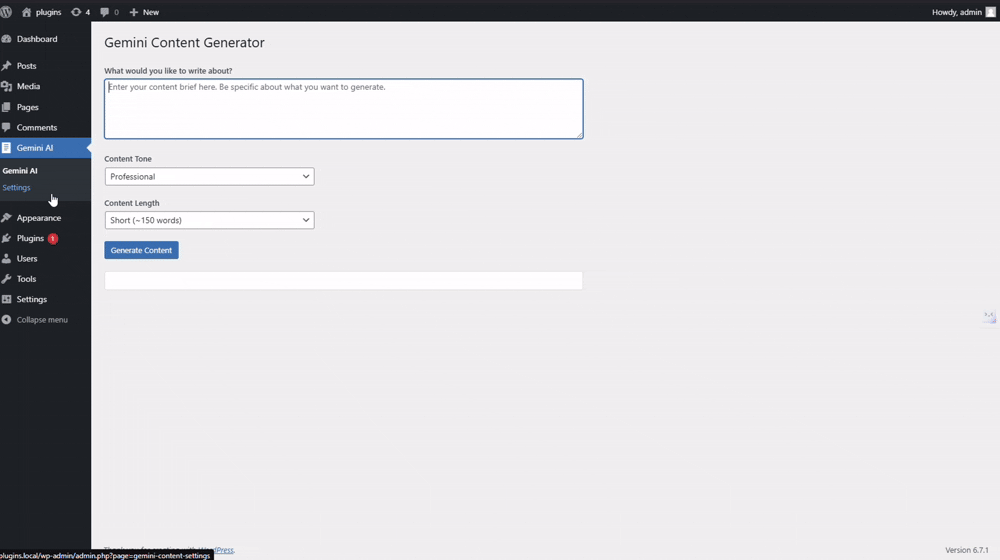Click the Plugins plug icon
The width and height of the screenshot is (1000, 560).
pos(6,239)
